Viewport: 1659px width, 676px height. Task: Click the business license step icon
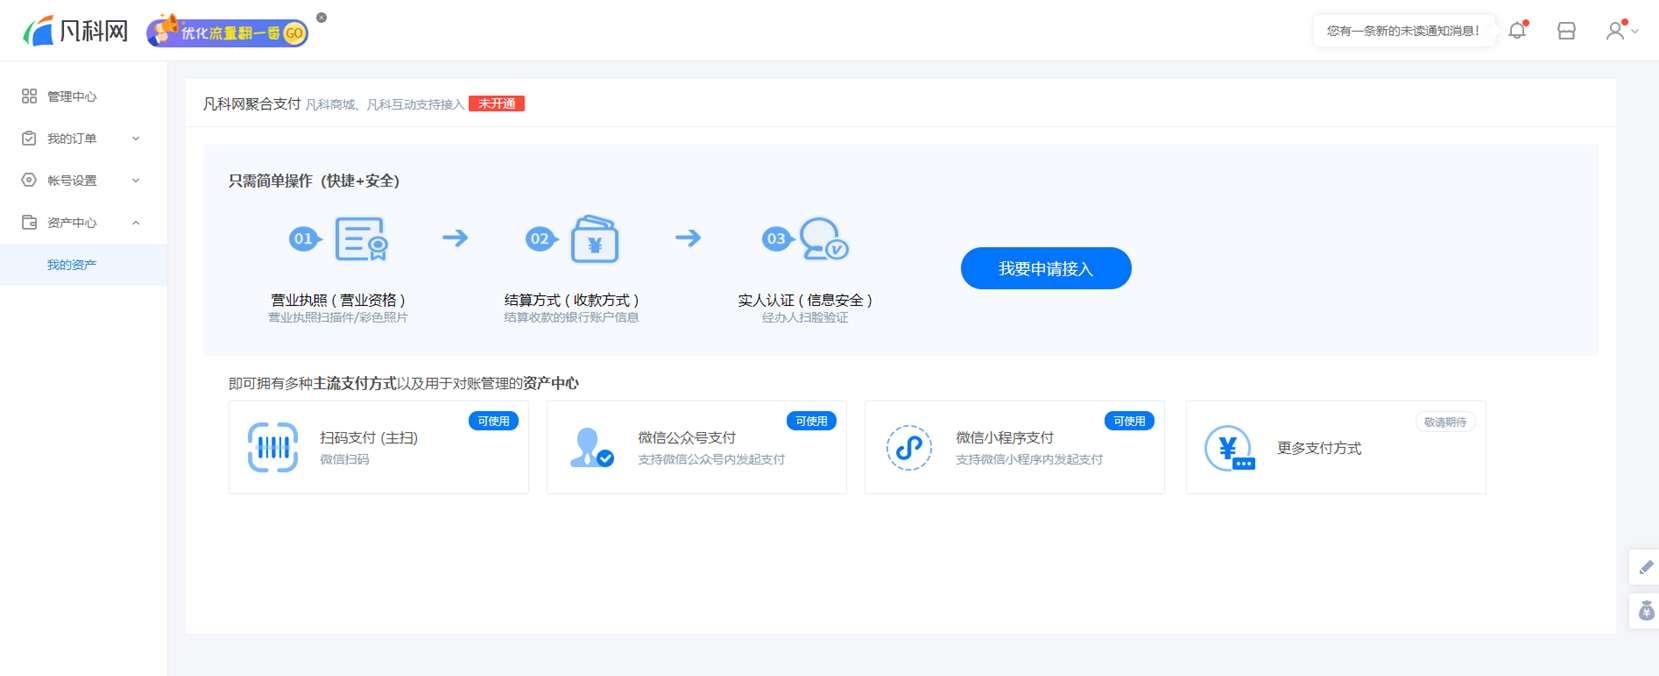point(361,239)
